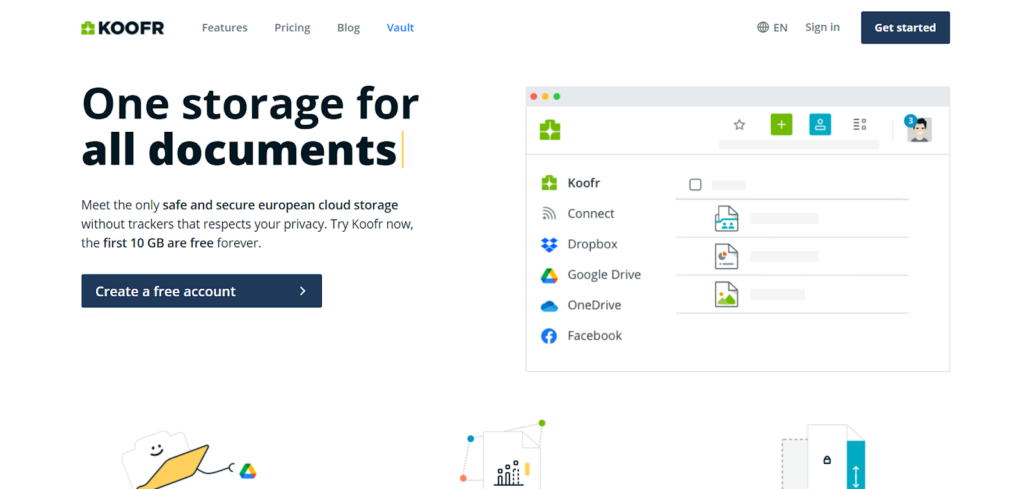Click the smiling folder illustration
Screen dimensions: 1024x489
pos(166,461)
